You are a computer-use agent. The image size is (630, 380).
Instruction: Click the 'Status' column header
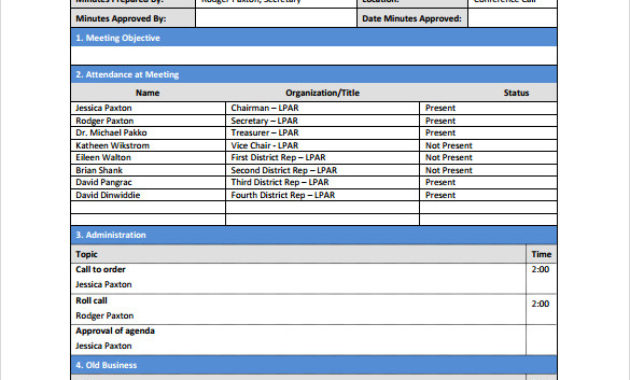[516, 93]
